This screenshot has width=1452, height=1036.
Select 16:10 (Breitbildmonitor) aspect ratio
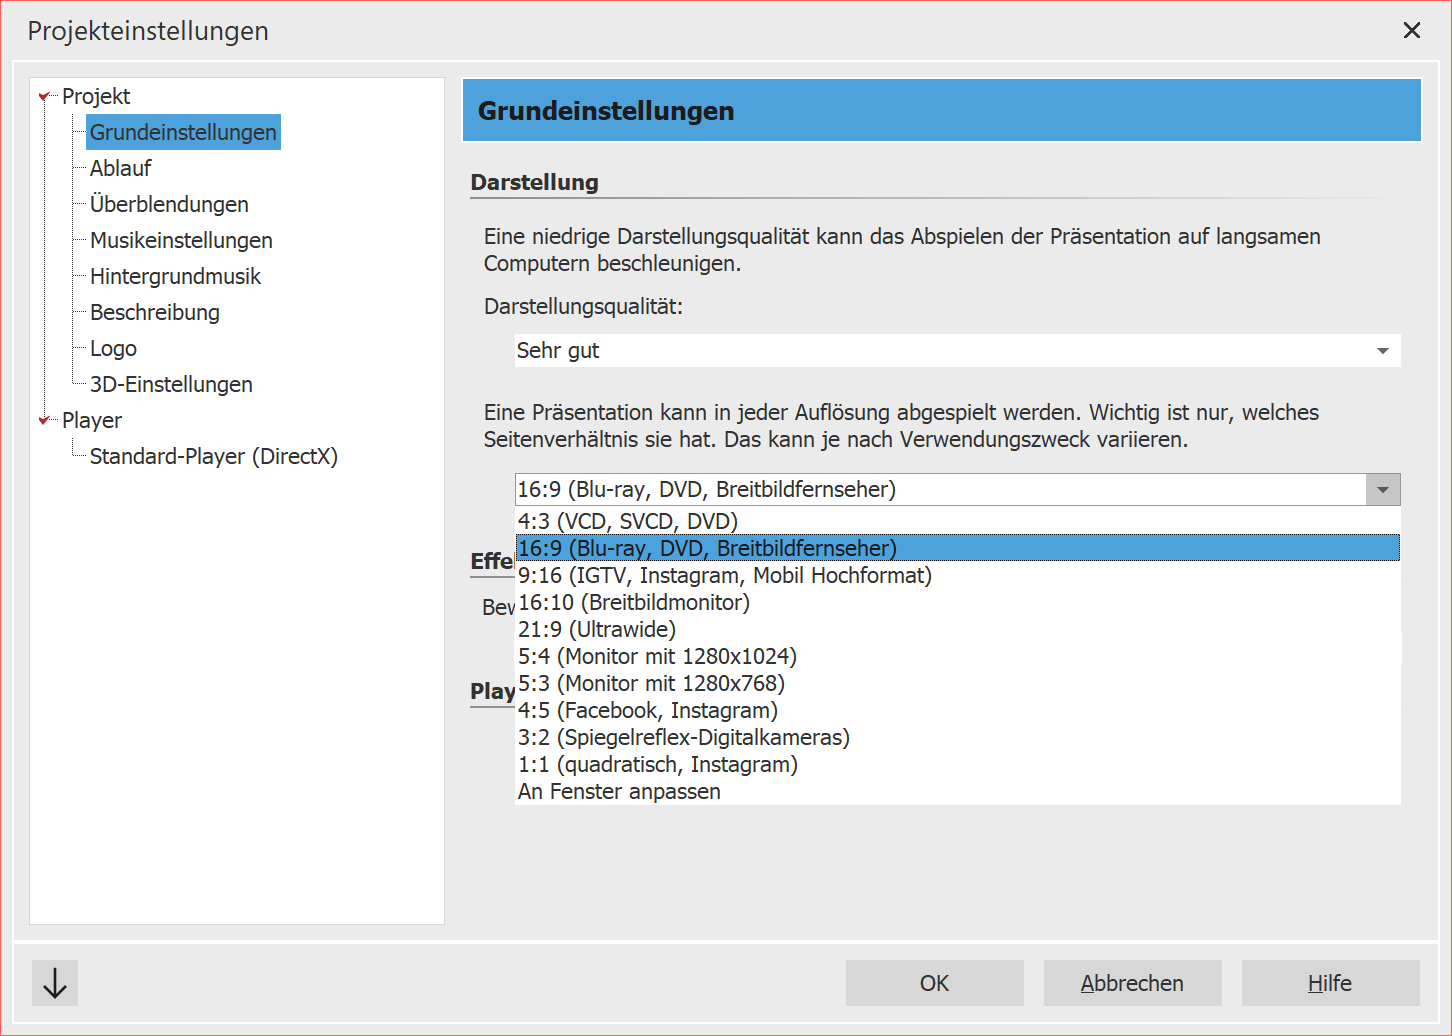957,602
